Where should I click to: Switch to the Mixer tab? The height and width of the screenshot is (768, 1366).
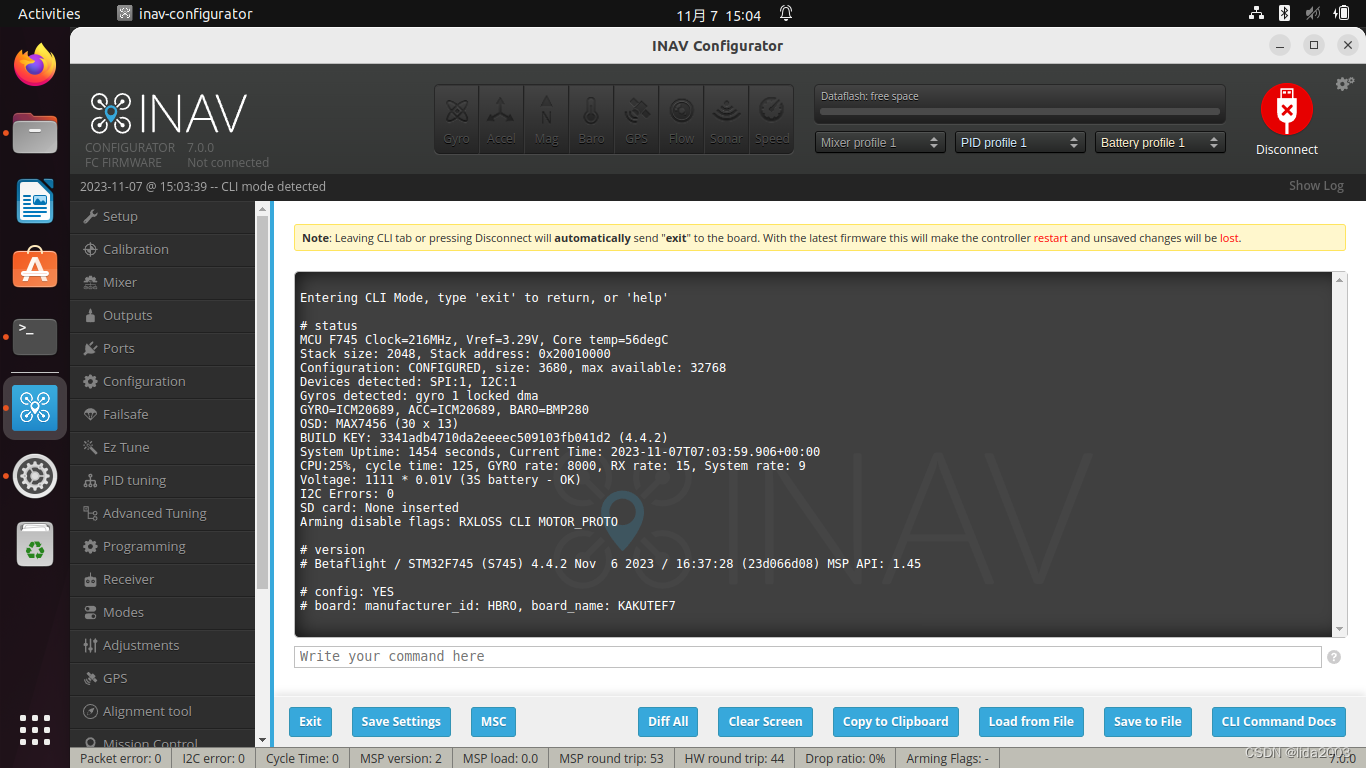163,283
